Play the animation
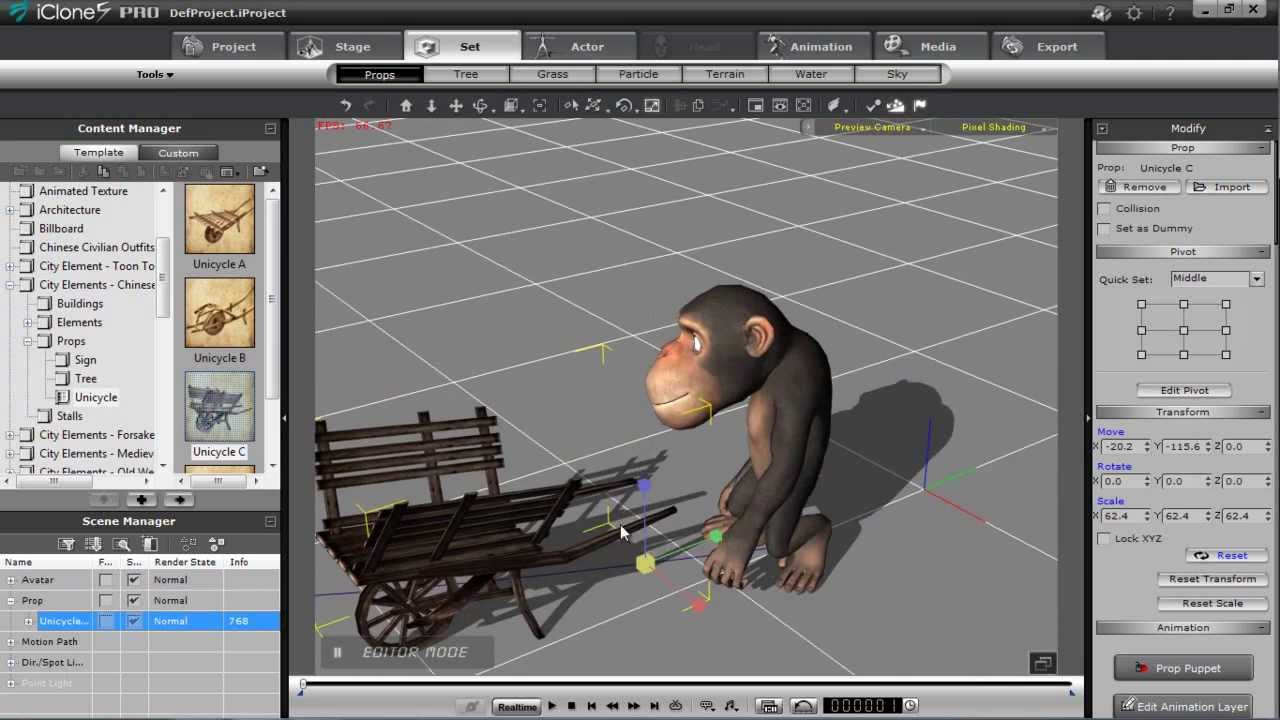Viewport: 1280px width, 720px height. click(x=551, y=706)
